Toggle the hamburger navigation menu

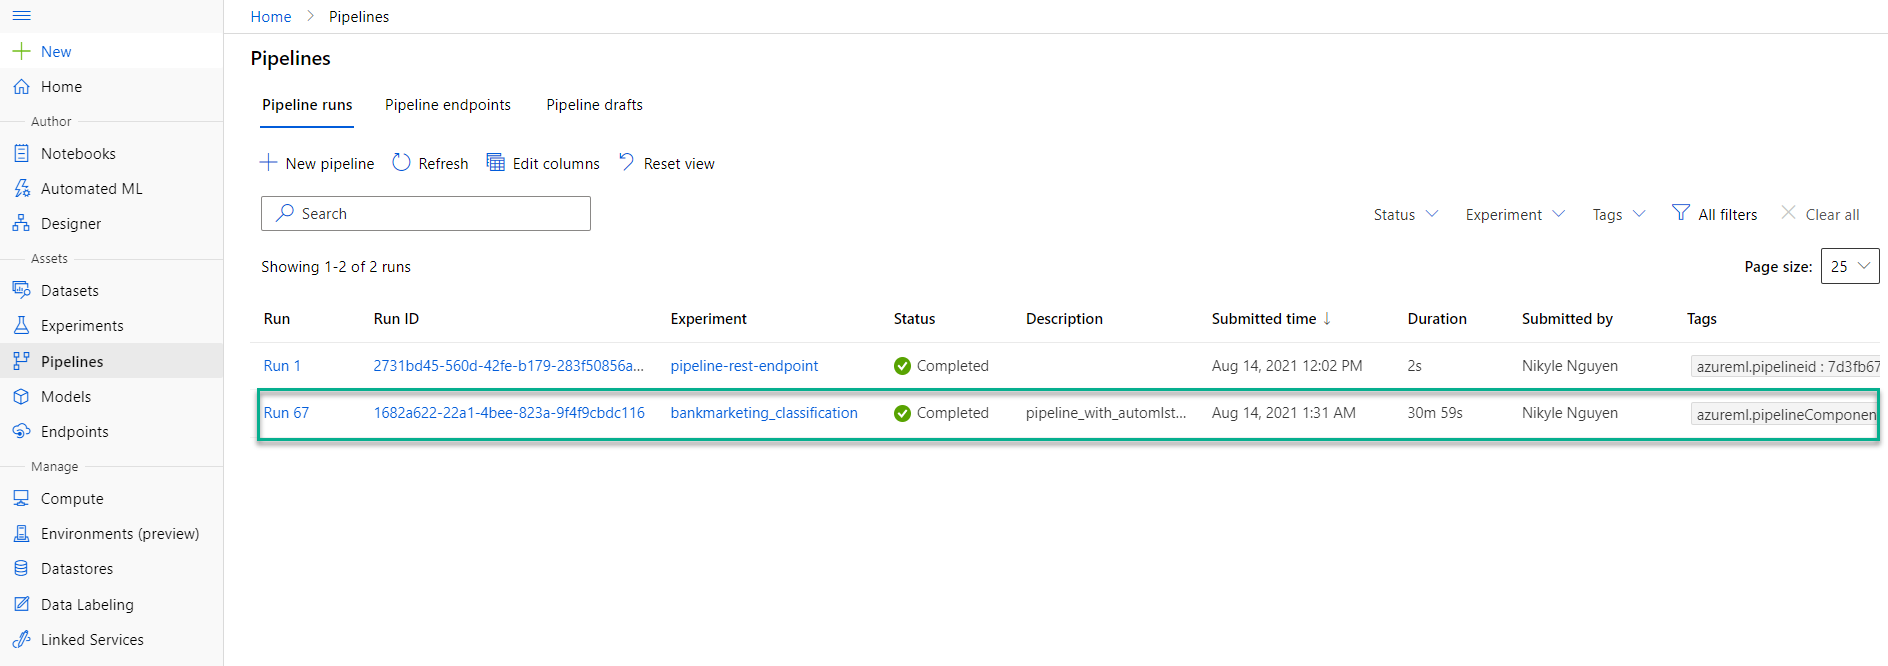[21, 16]
